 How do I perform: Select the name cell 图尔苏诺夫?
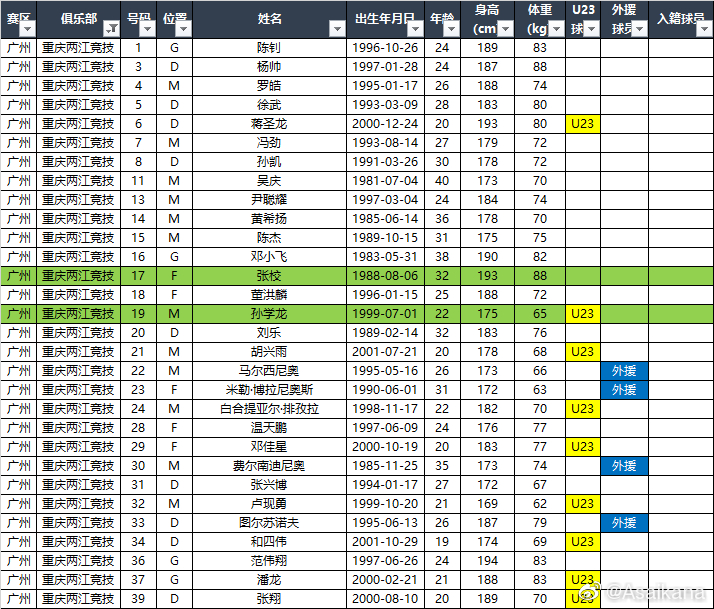[x=269, y=523]
